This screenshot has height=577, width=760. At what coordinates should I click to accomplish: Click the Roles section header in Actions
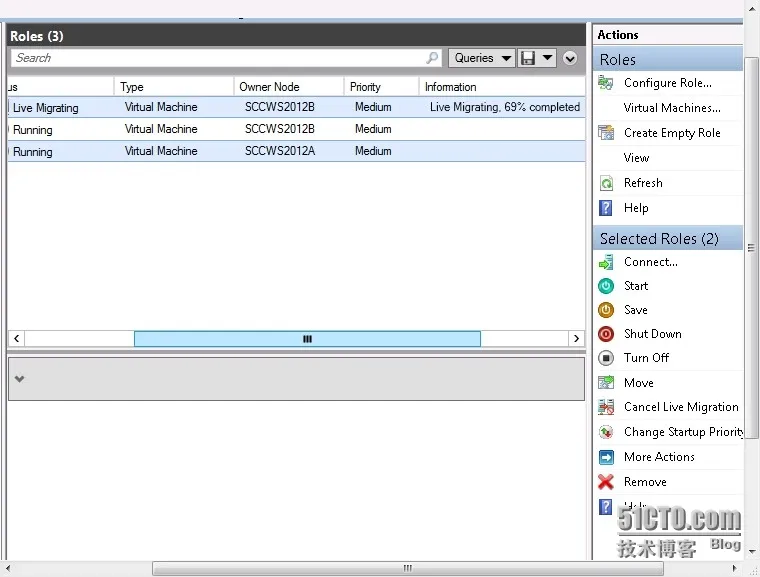pyautogui.click(x=667, y=59)
